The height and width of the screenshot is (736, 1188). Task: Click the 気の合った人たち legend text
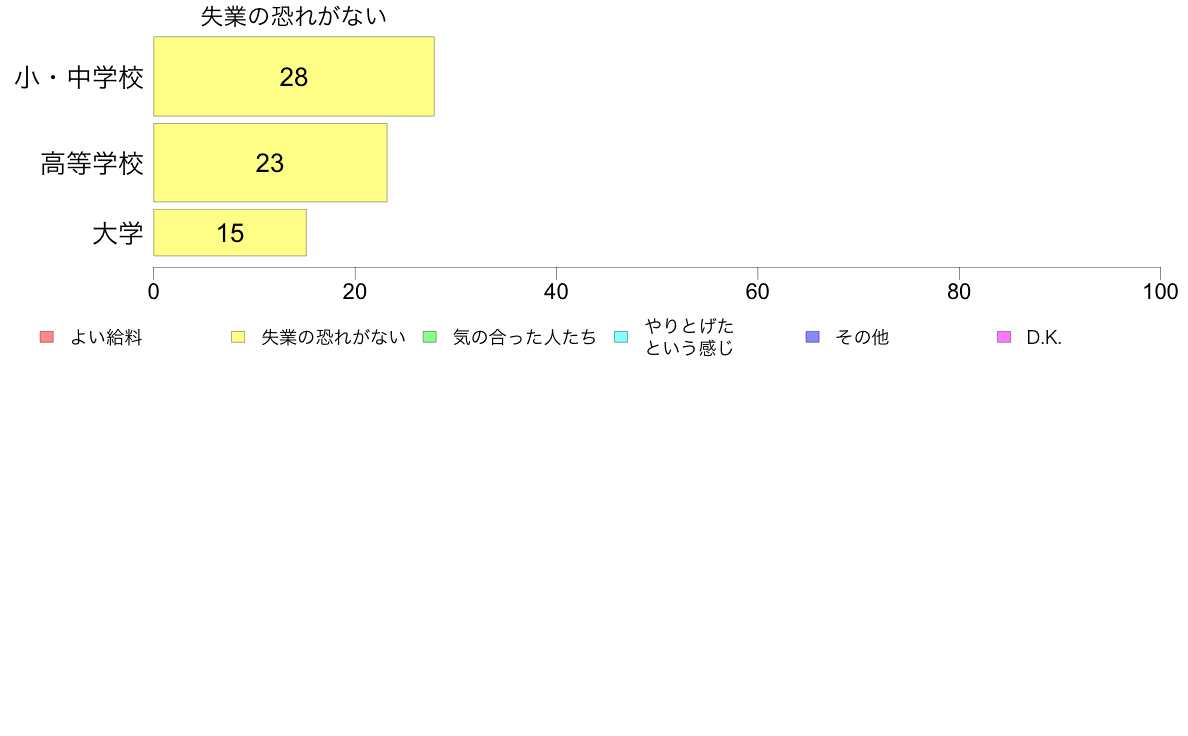[x=524, y=338]
